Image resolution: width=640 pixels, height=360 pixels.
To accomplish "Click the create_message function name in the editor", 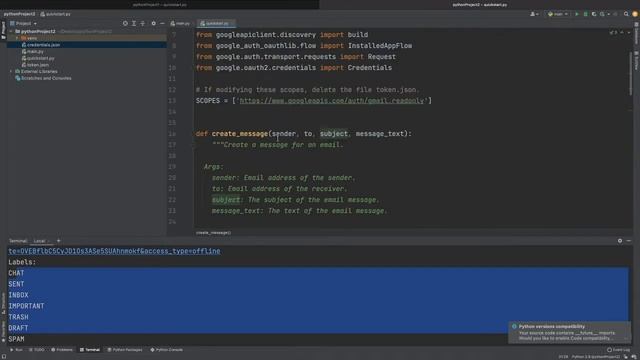I will pyautogui.click(x=240, y=134).
